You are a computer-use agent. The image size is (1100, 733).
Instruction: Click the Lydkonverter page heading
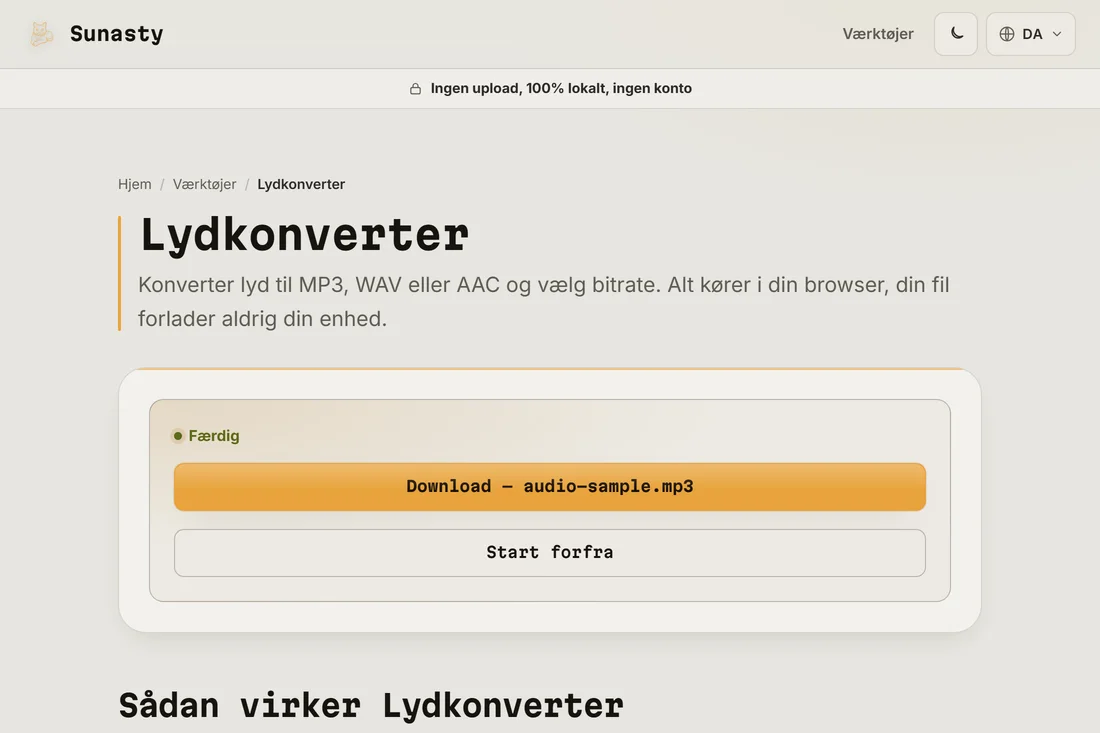[x=304, y=236]
